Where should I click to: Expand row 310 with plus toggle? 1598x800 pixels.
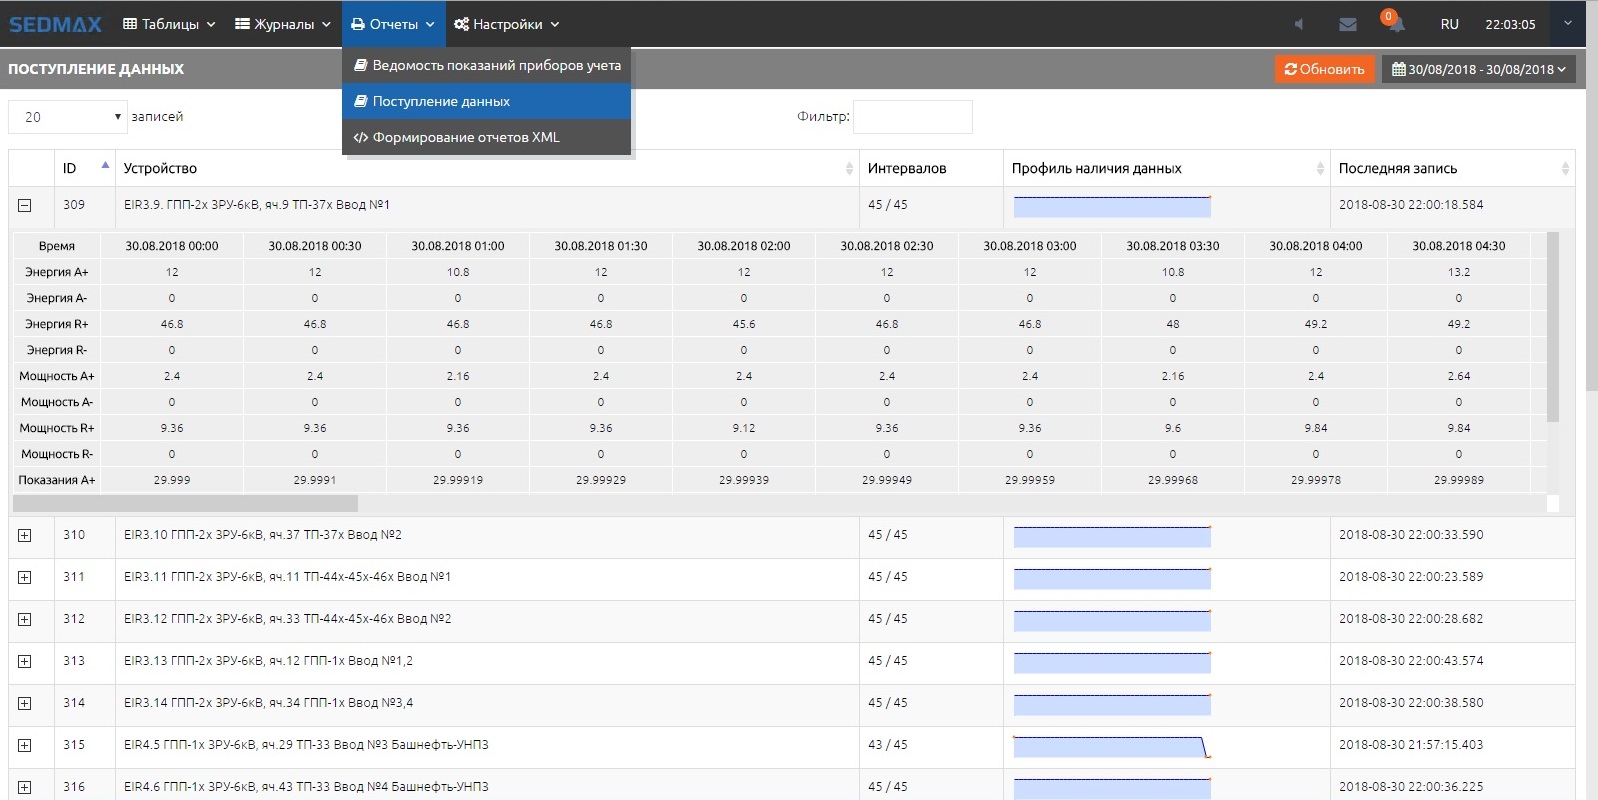tap(25, 535)
